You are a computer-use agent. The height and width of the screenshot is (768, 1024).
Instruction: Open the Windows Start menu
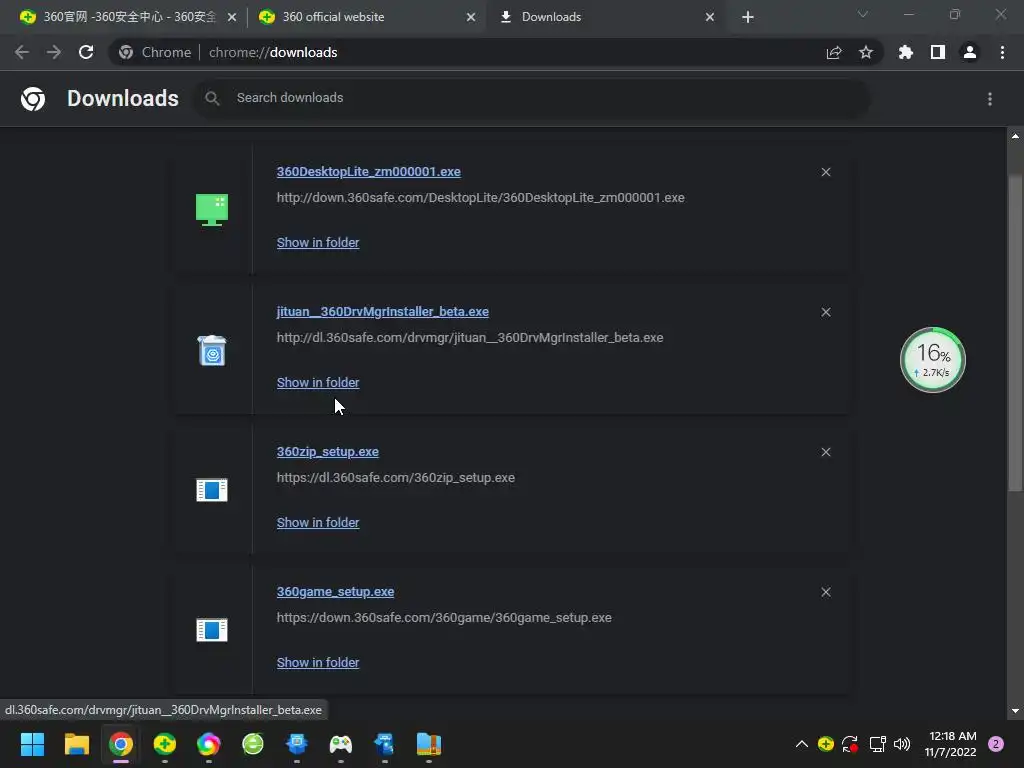pos(32,744)
